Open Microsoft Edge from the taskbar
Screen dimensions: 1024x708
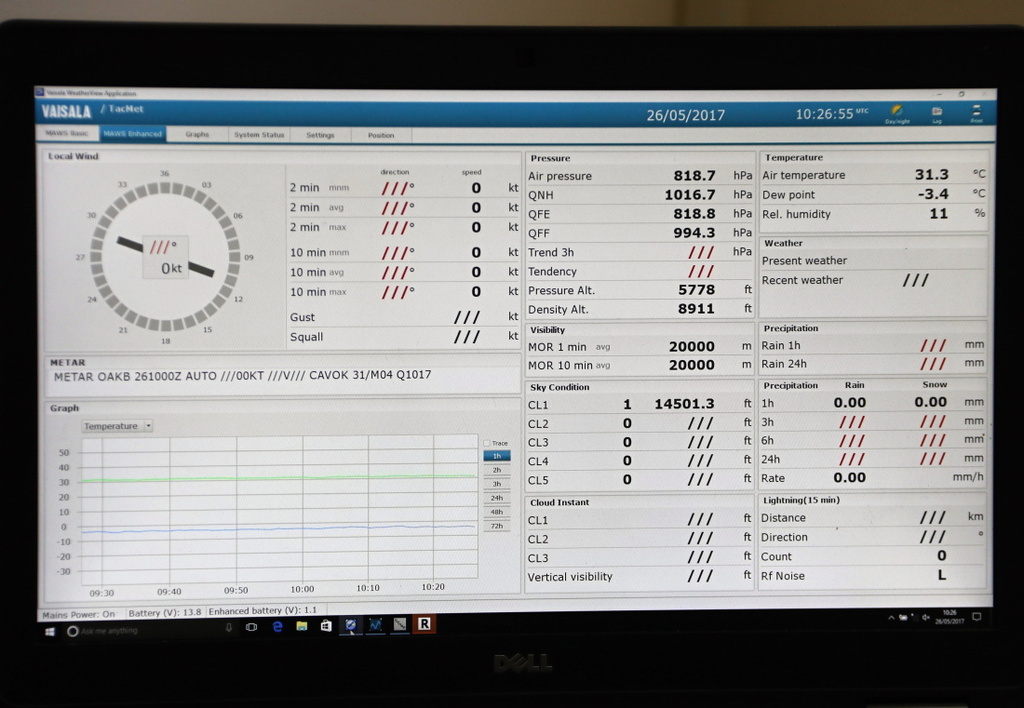point(278,626)
